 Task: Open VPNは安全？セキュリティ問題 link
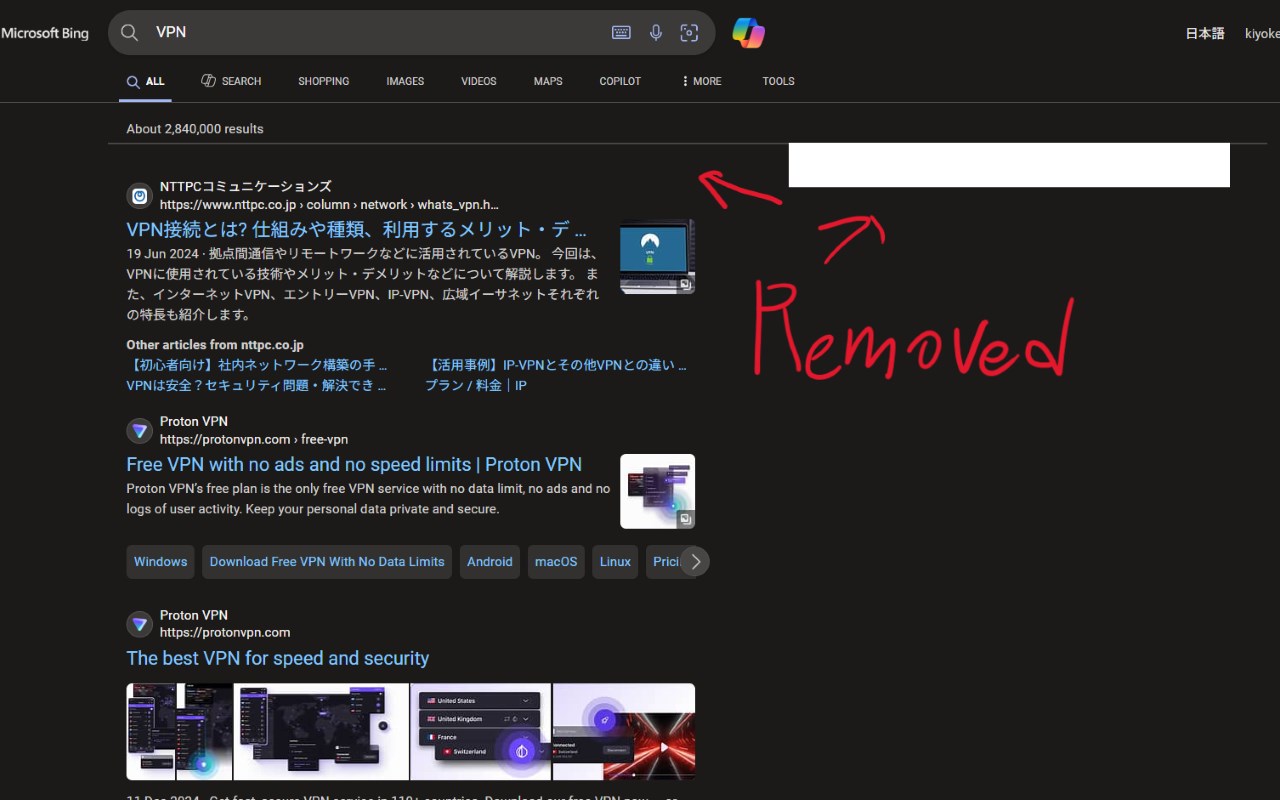257,385
